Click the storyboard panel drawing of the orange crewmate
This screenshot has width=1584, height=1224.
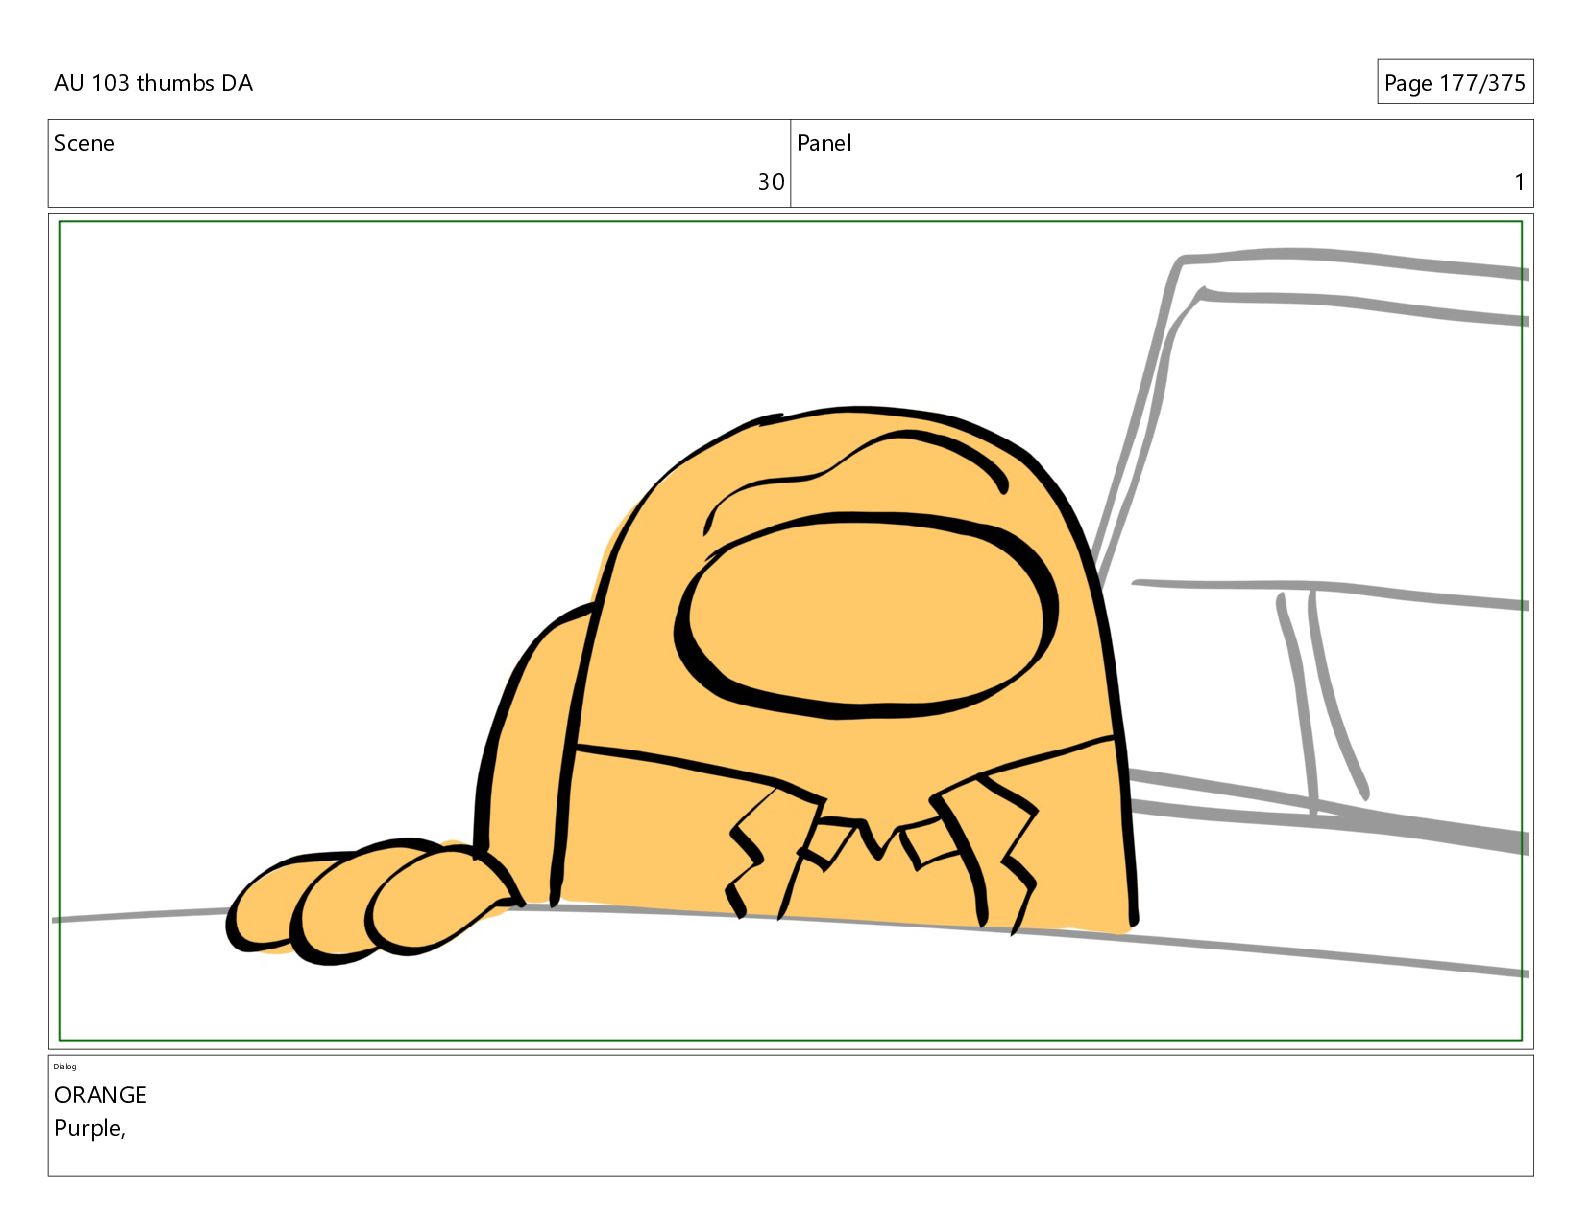[791, 631]
